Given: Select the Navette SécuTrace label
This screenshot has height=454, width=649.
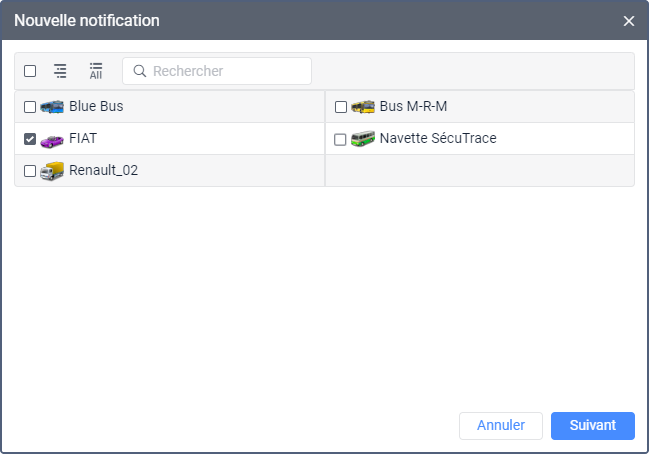Looking at the screenshot, I should tap(438, 139).
